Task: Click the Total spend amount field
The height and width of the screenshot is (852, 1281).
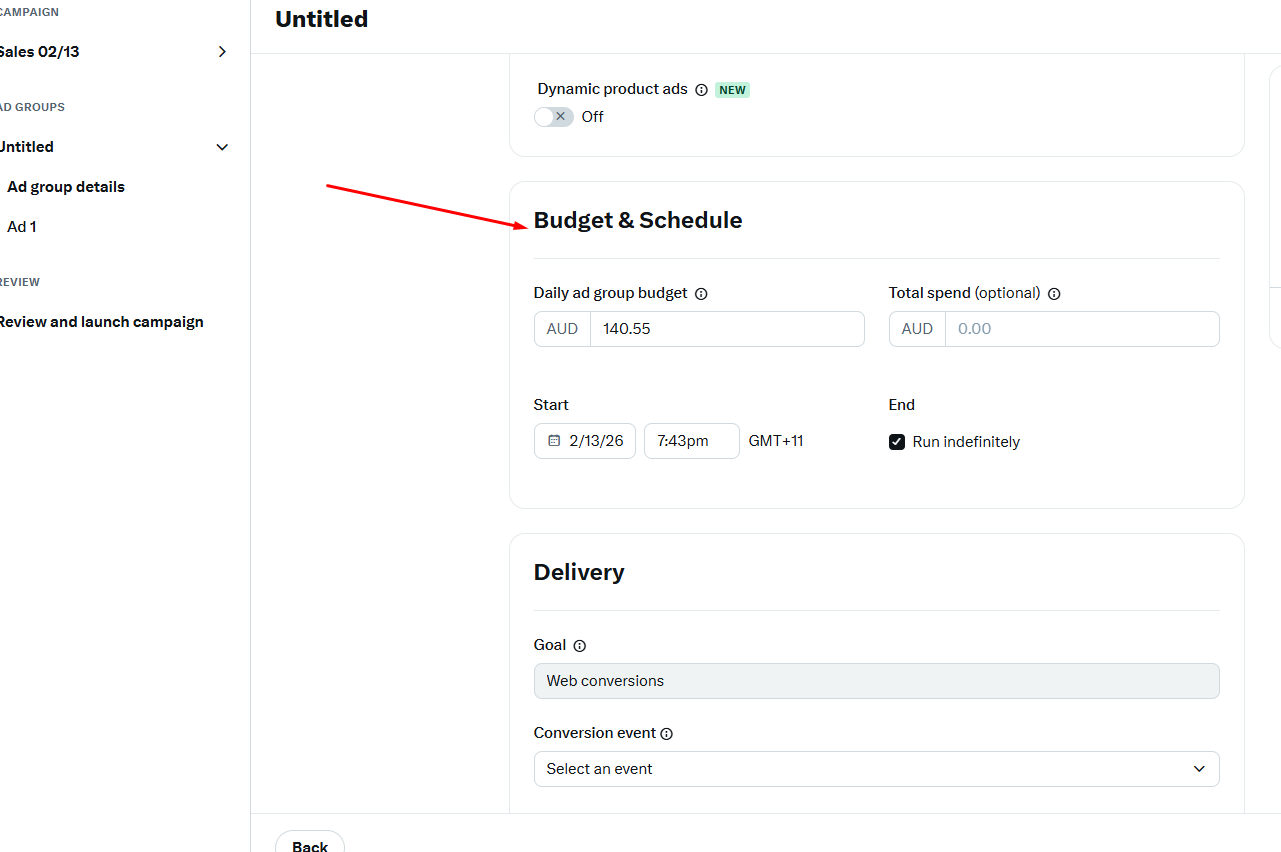Action: (x=1081, y=329)
